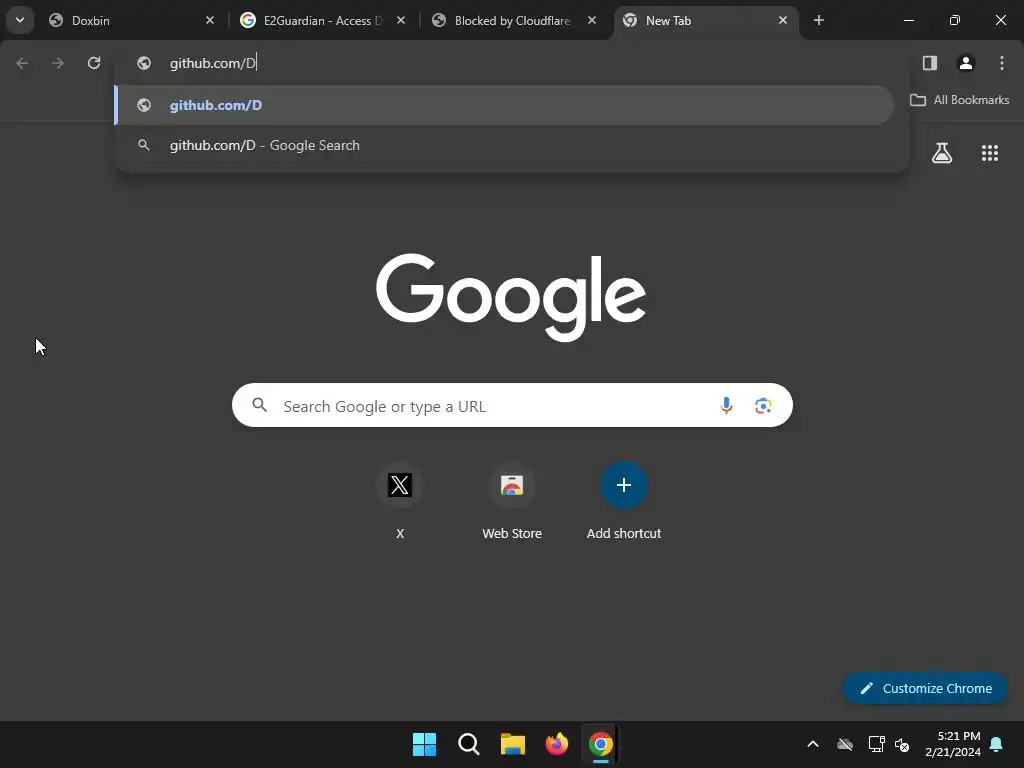Start voice search with microphone icon

tap(726, 406)
